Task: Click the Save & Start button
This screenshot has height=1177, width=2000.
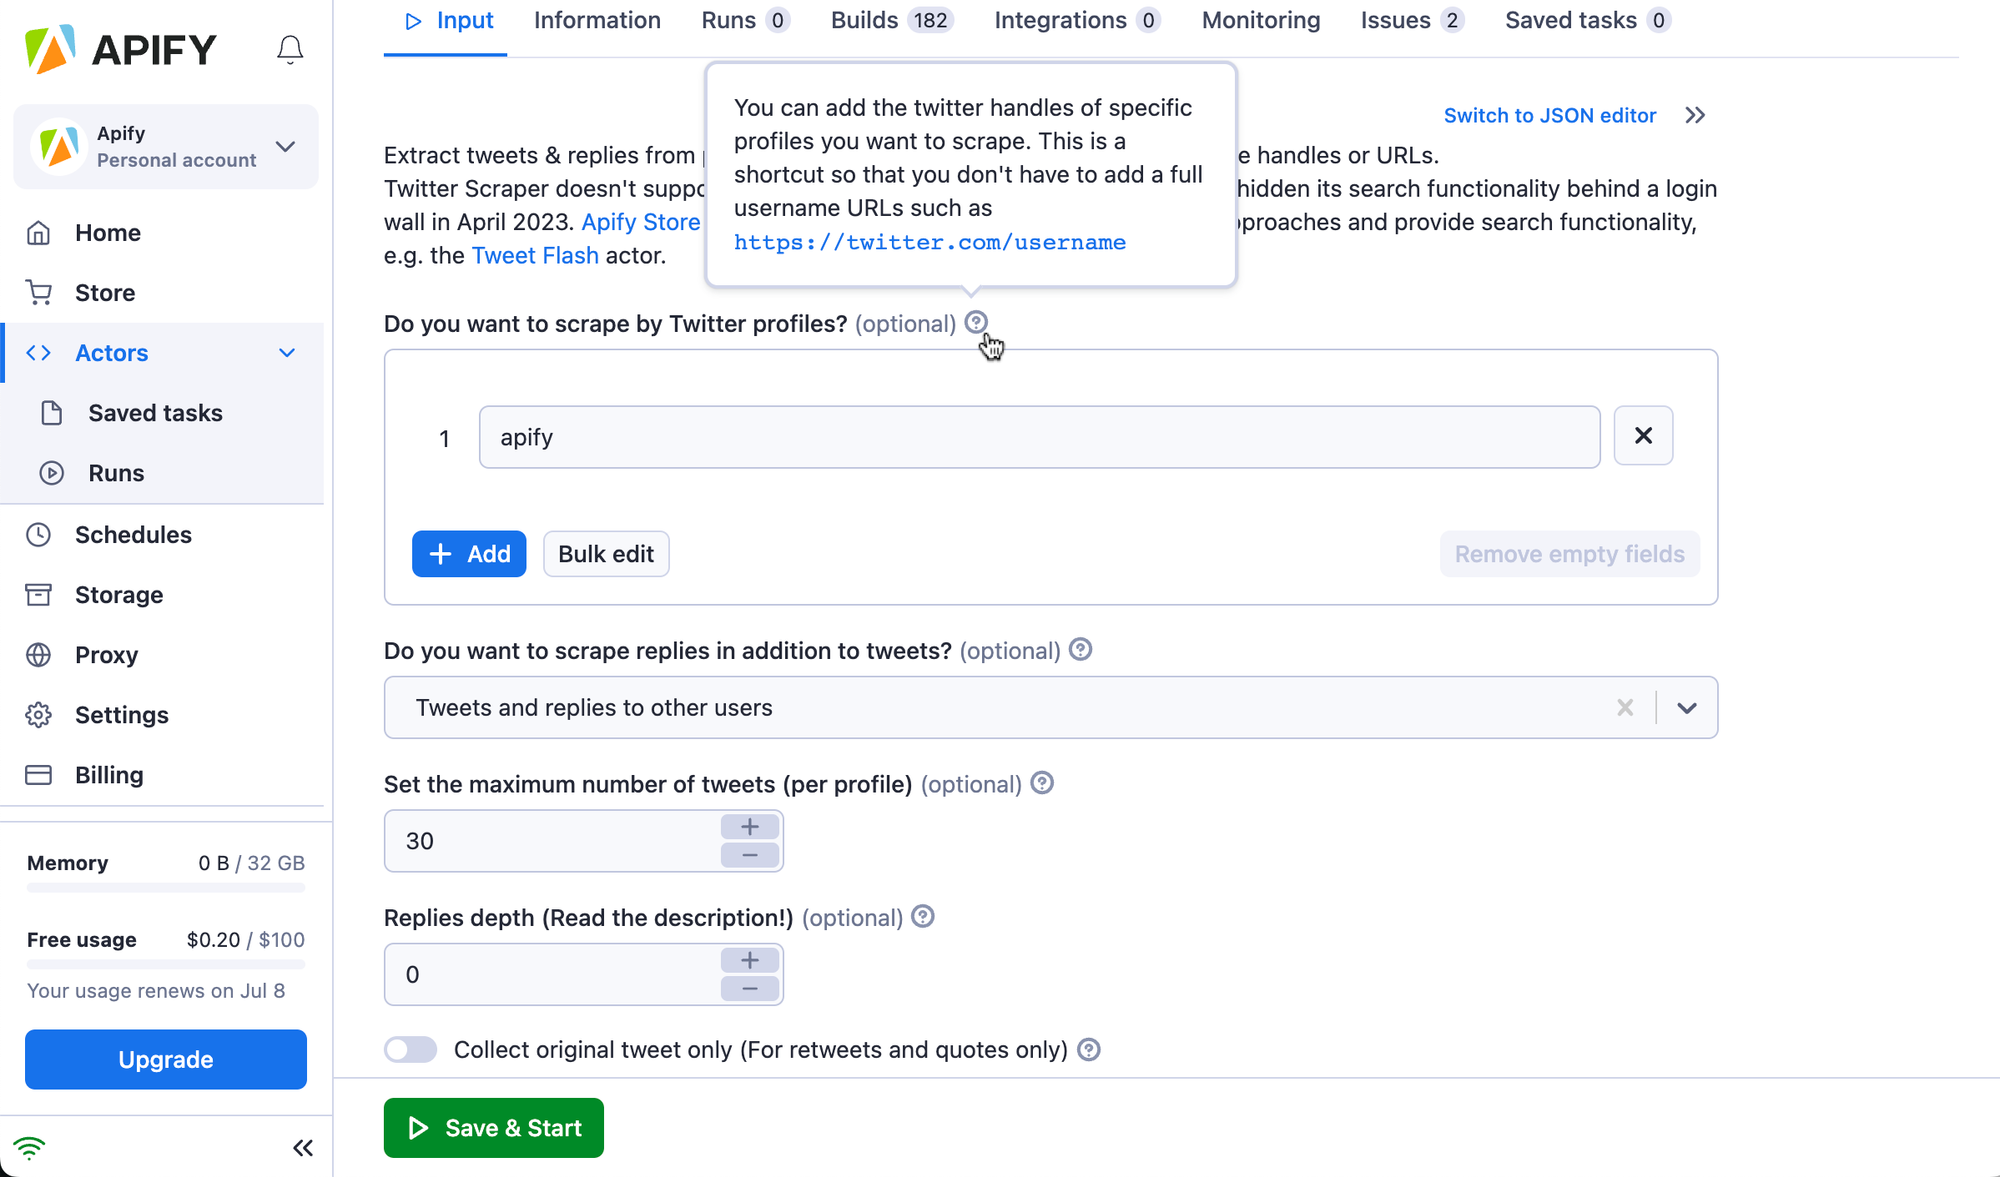Action: point(494,1128)
